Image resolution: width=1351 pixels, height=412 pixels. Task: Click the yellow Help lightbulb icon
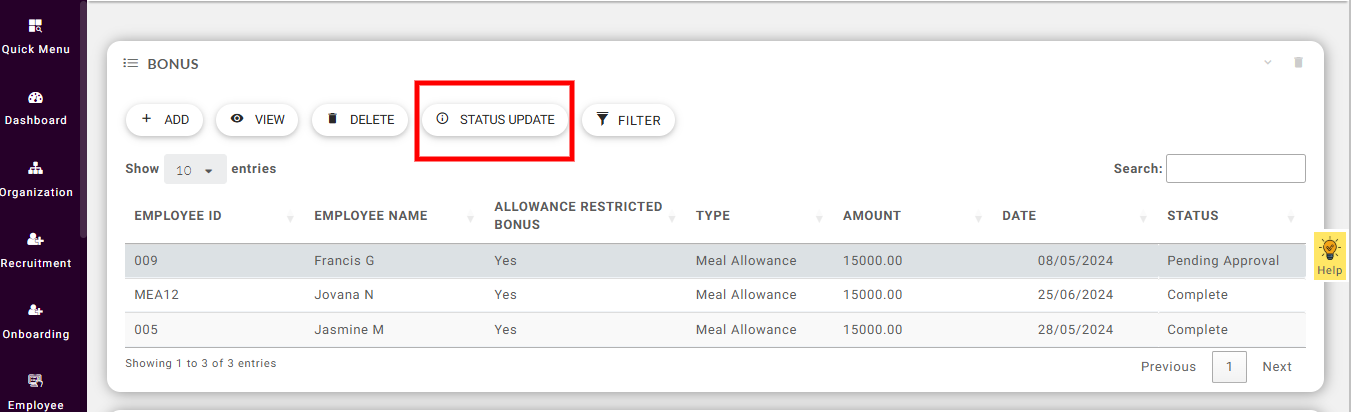pos(1329,254)
